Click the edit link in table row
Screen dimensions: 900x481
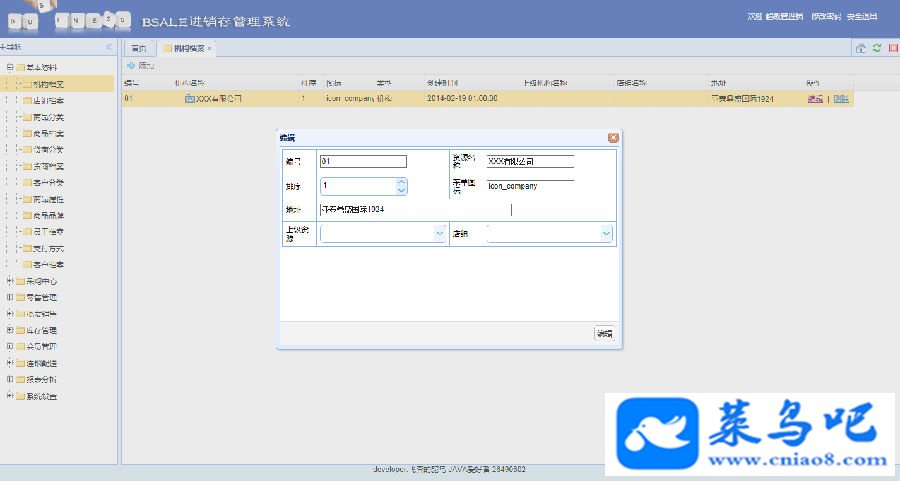point(815,99)
